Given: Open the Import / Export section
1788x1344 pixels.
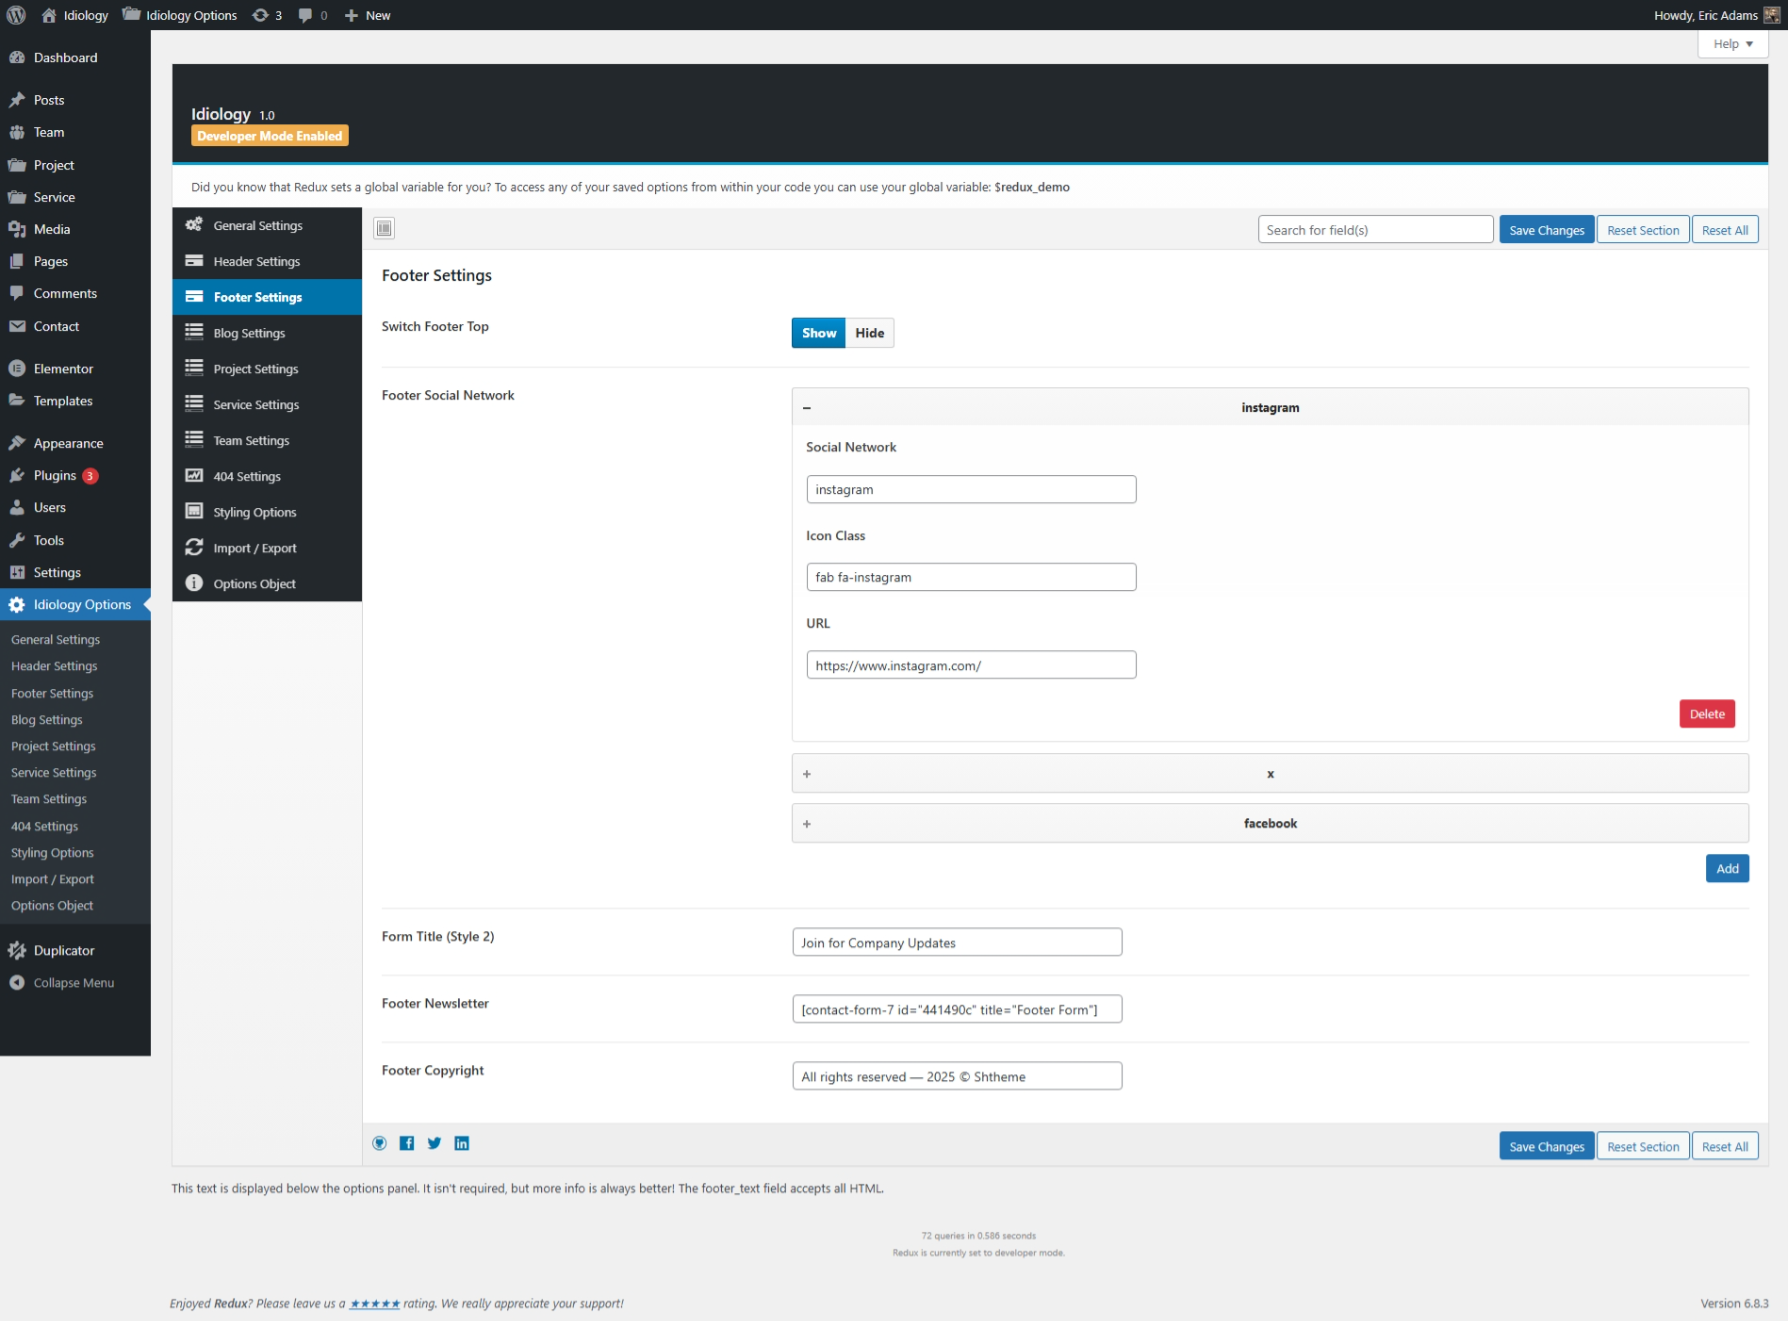Looking at the screenshot, I should point(254,548).
